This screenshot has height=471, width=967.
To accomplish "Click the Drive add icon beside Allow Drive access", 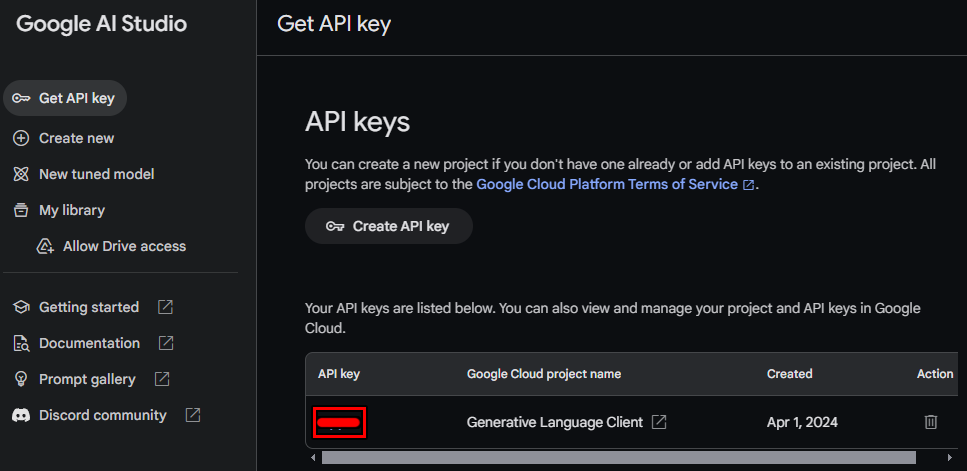I will tap(45, 247).
